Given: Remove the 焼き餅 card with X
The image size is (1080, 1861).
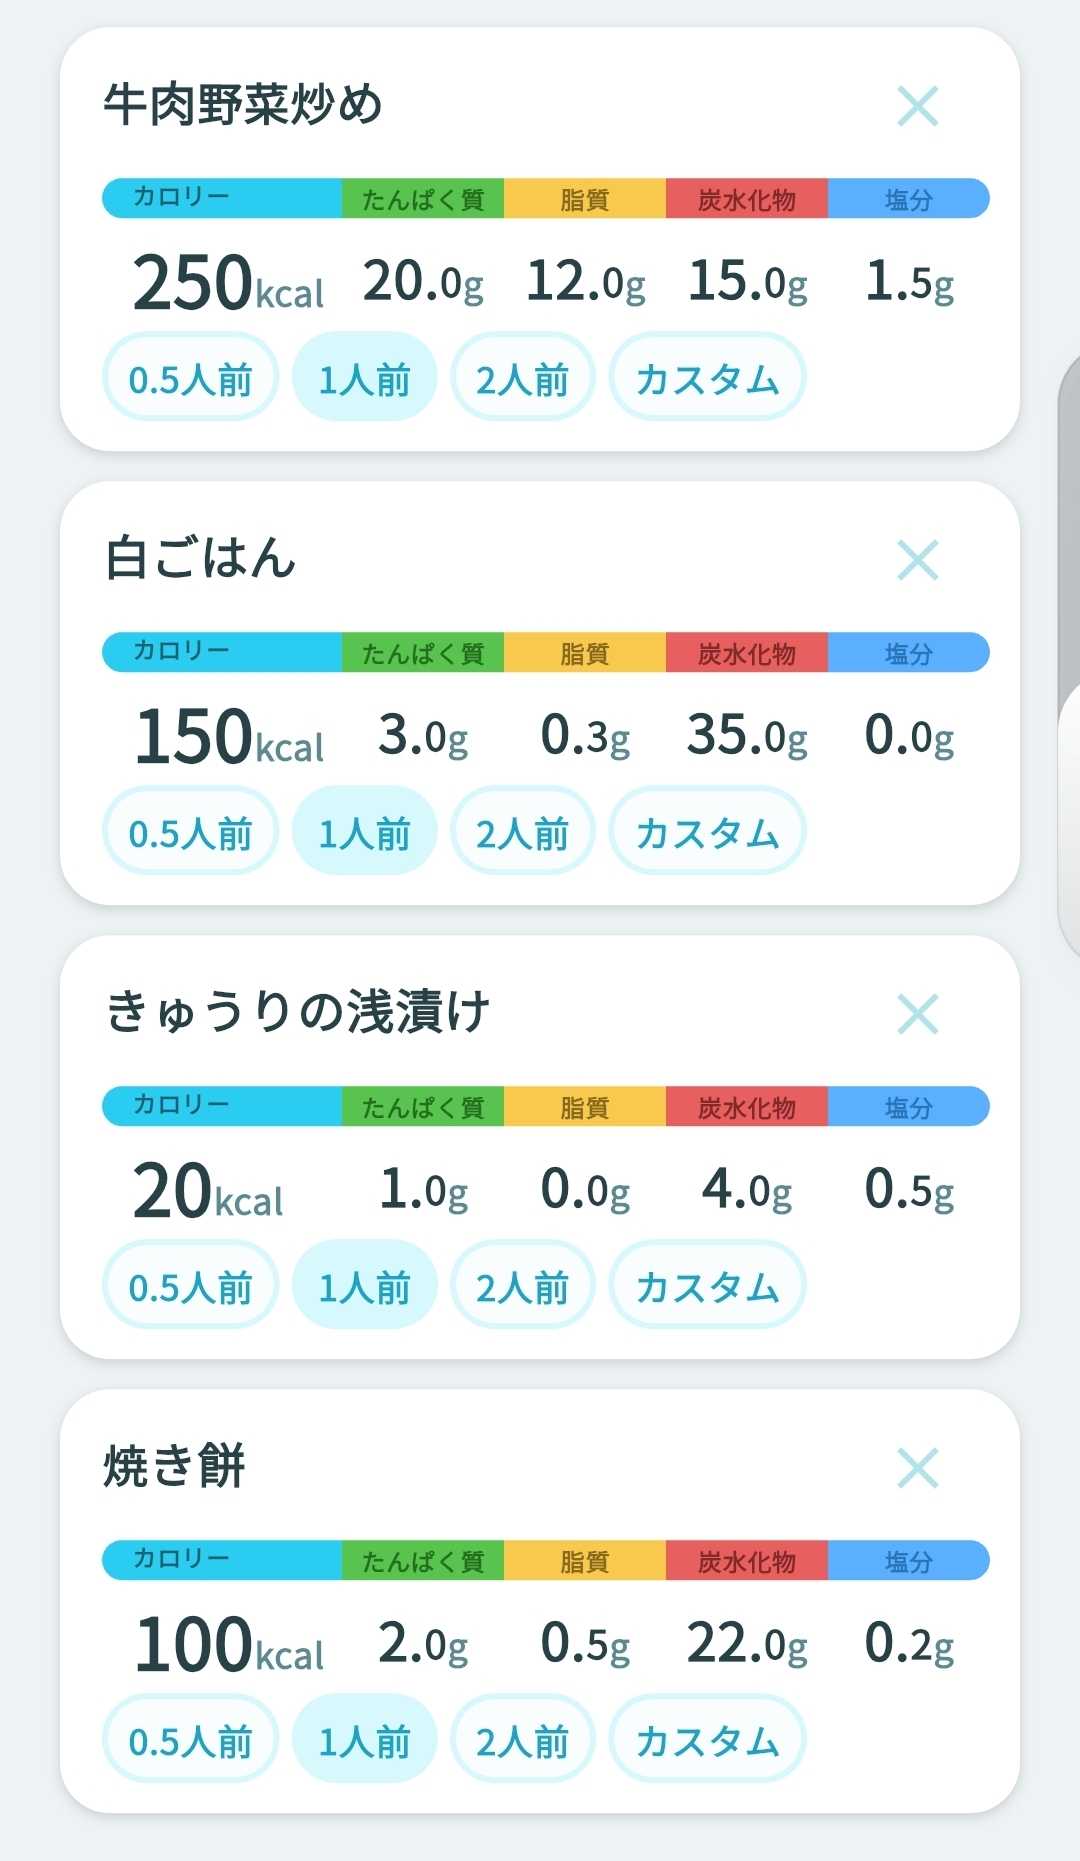Looking at the screenshot, I should point(917,1468).
